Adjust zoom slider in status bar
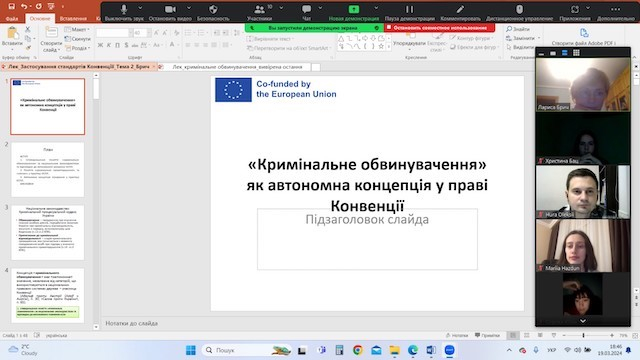 click(584, 336)
